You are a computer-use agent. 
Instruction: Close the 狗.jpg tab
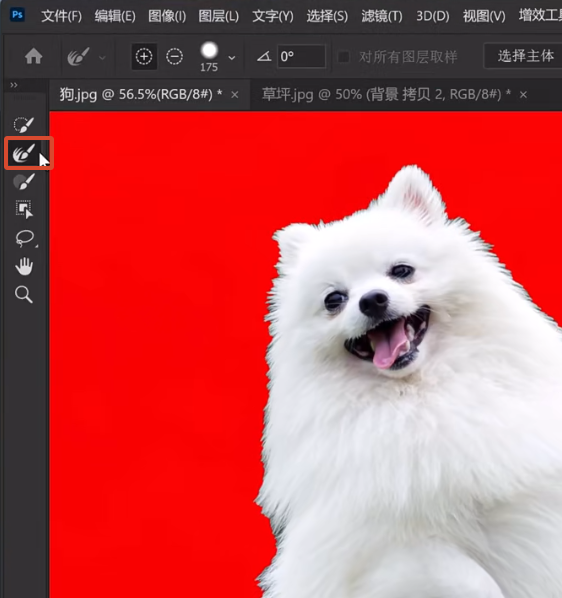[x=235, y=95]
